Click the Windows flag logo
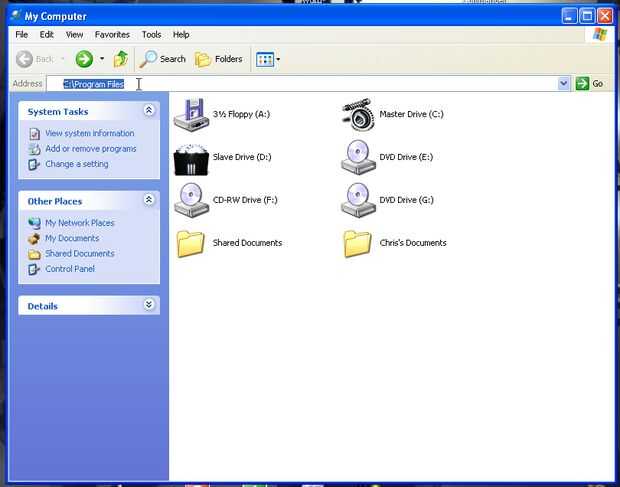Screen dimensions: 620x487 click(x=600, y=35)
